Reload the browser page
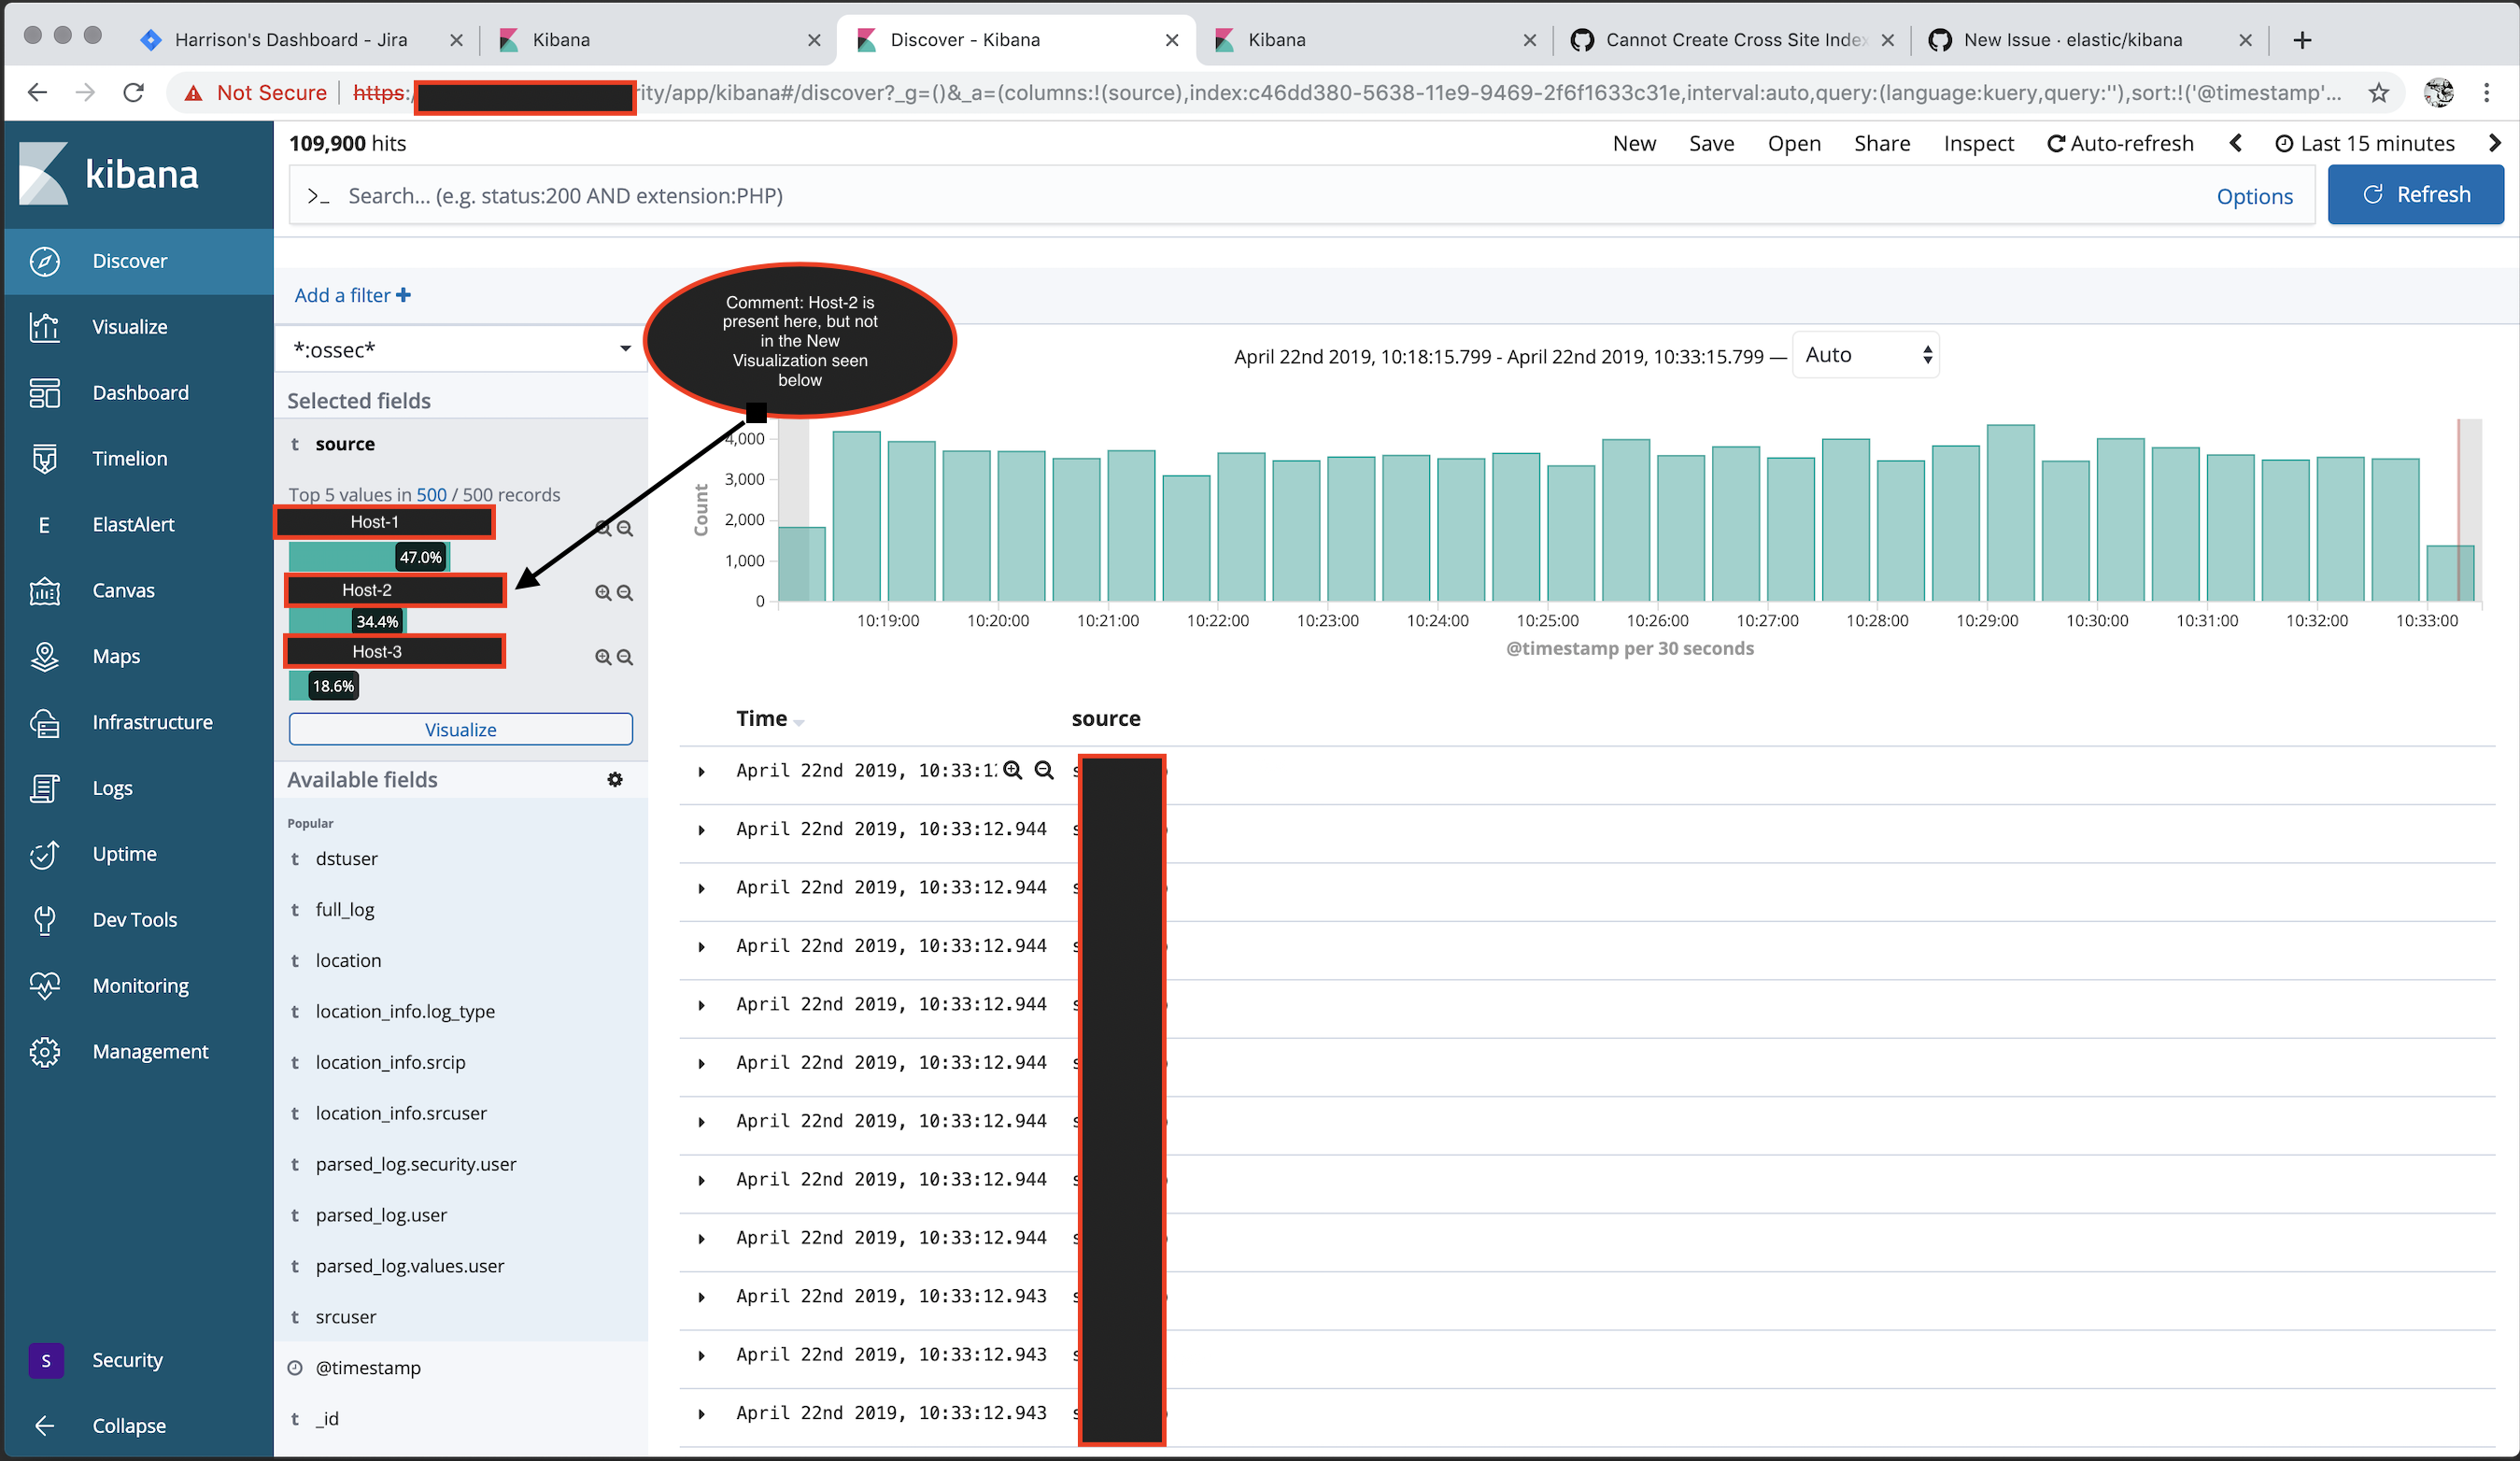Screen dimensions: 2520x1461 click(x=133, y=93)
